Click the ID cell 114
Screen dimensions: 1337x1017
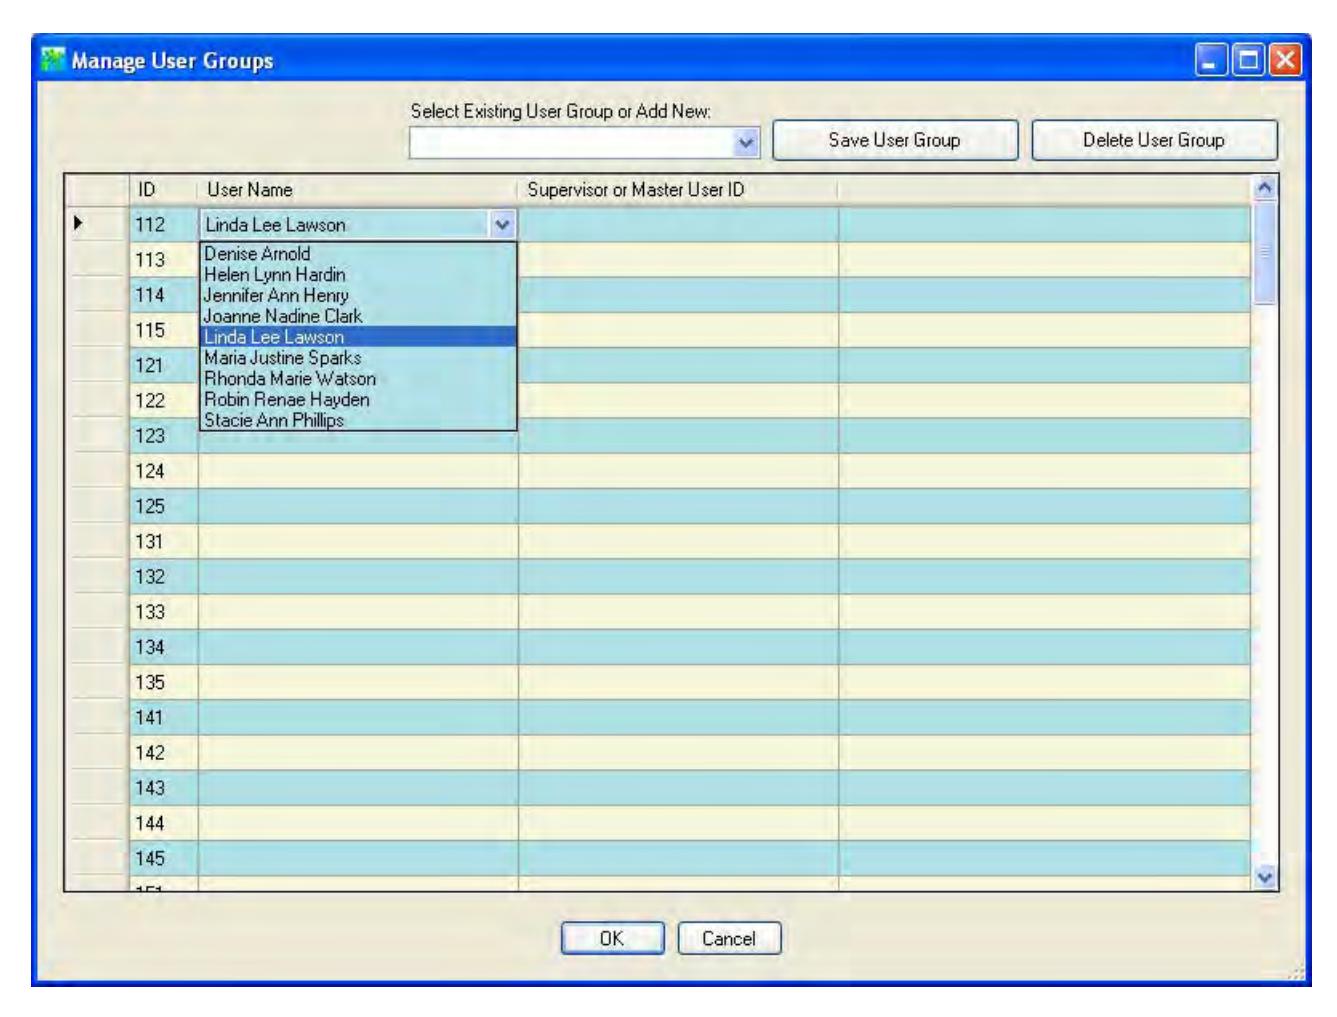(164, 295)
